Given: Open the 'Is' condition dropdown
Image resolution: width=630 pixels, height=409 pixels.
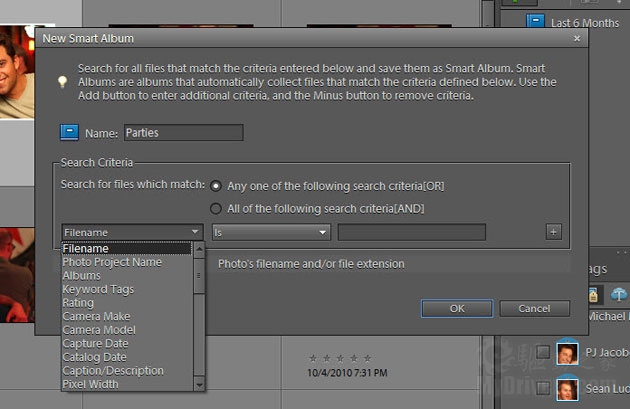Looking at the screenshot, I should [x=271, y=232].
